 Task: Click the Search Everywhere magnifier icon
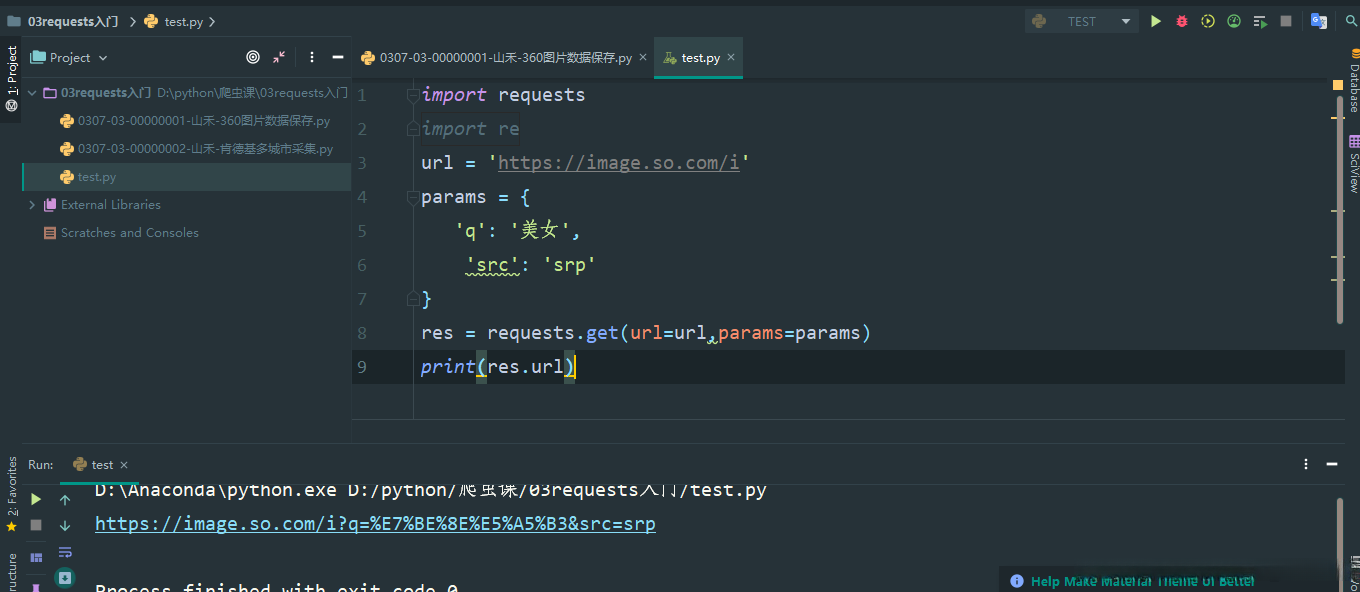[x=1351, y=21]
